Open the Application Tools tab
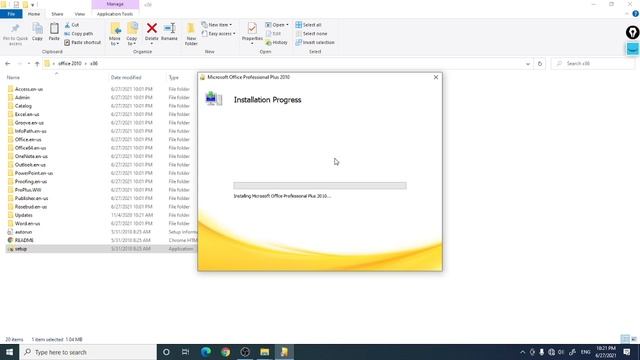This screenshot has width=640, height=360. [115, 14]
